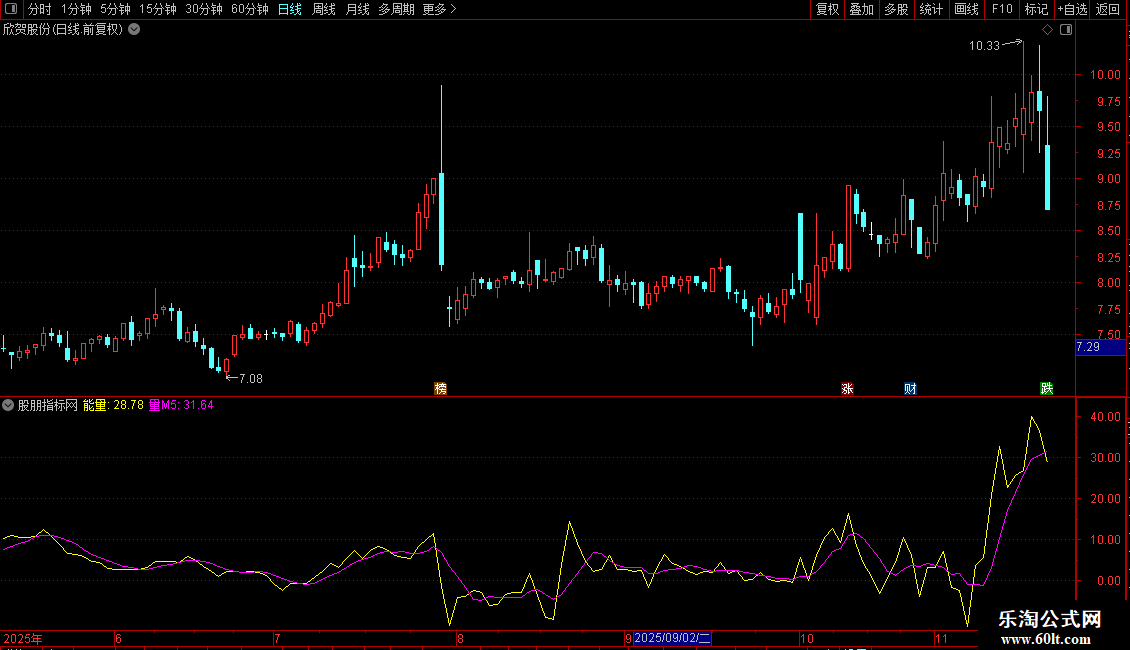The width and height of the screenshot is (1130, 650).
Task: Open the 统计 statistics tool
Action: [x=931, y=9]
